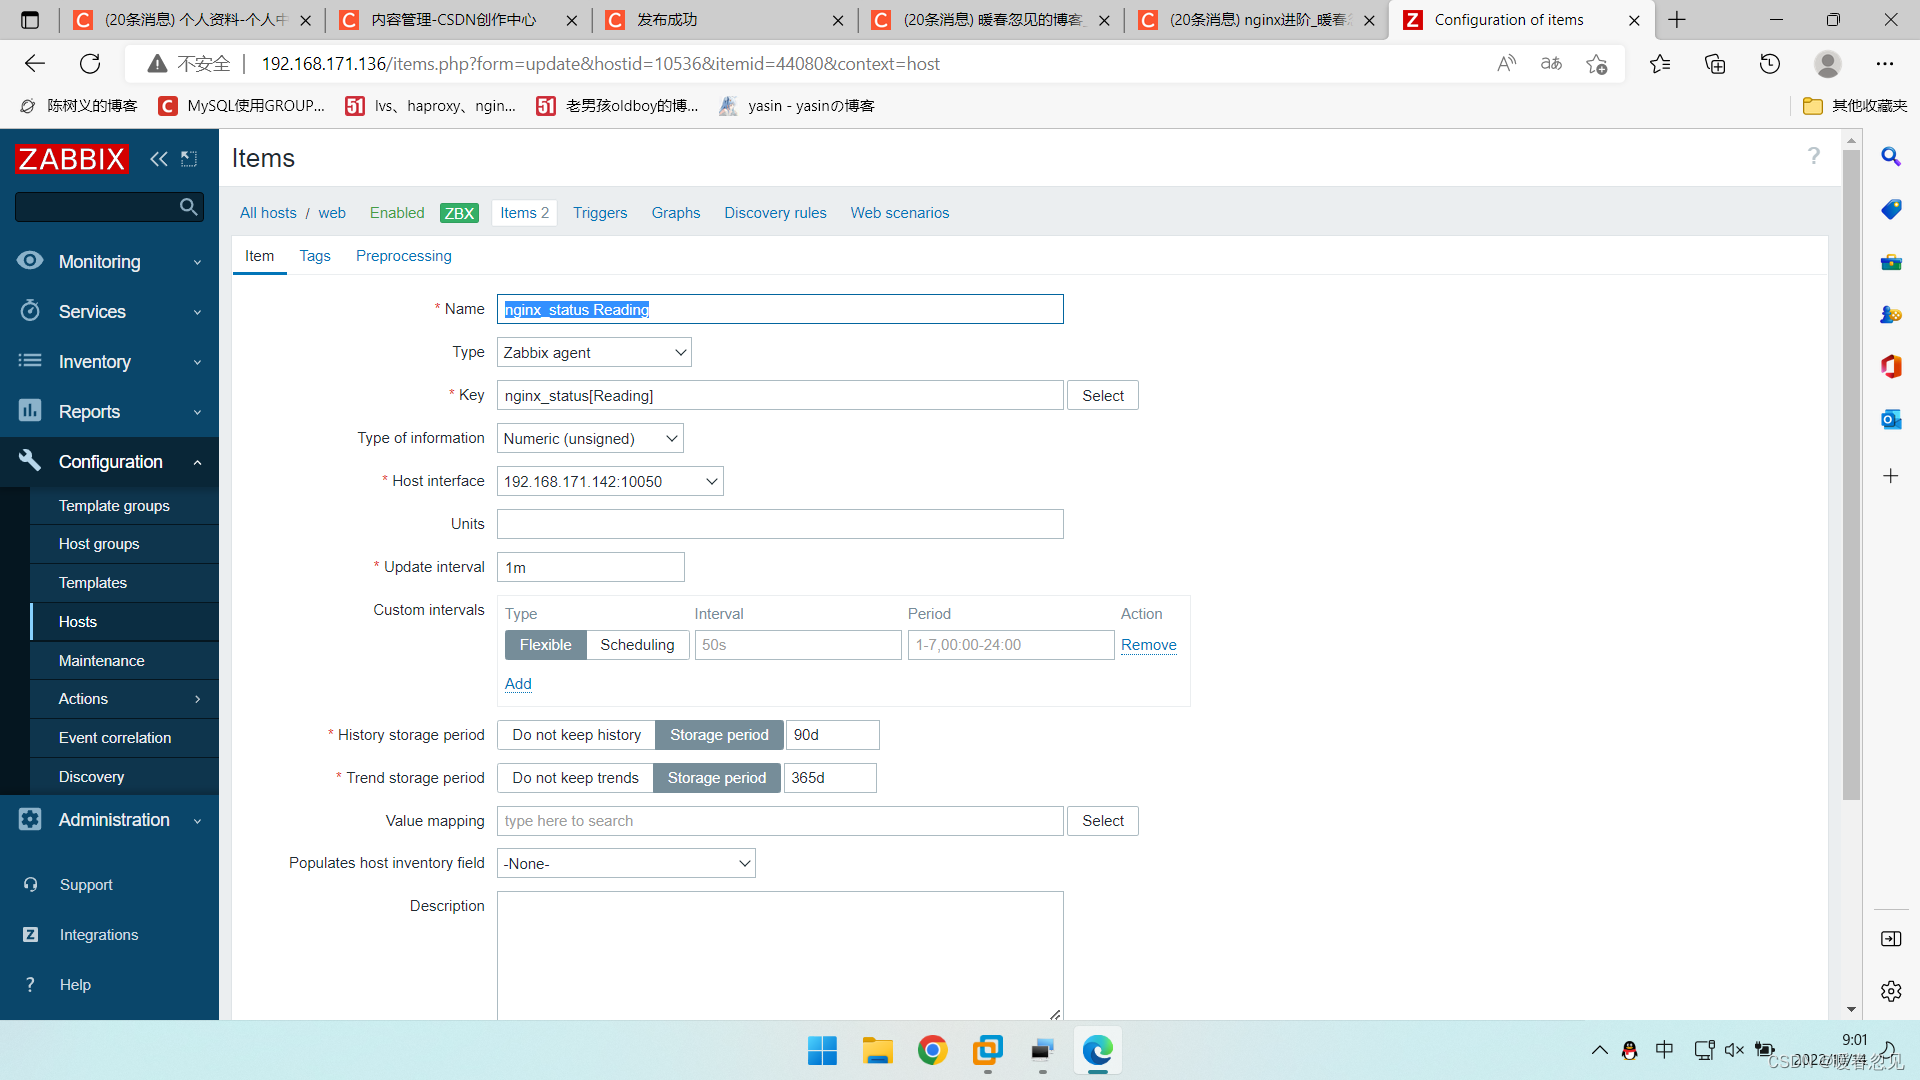Toggle the Flexible interval type button
The height and width of the screenshot is (1080, 1920).
[545, 645]
